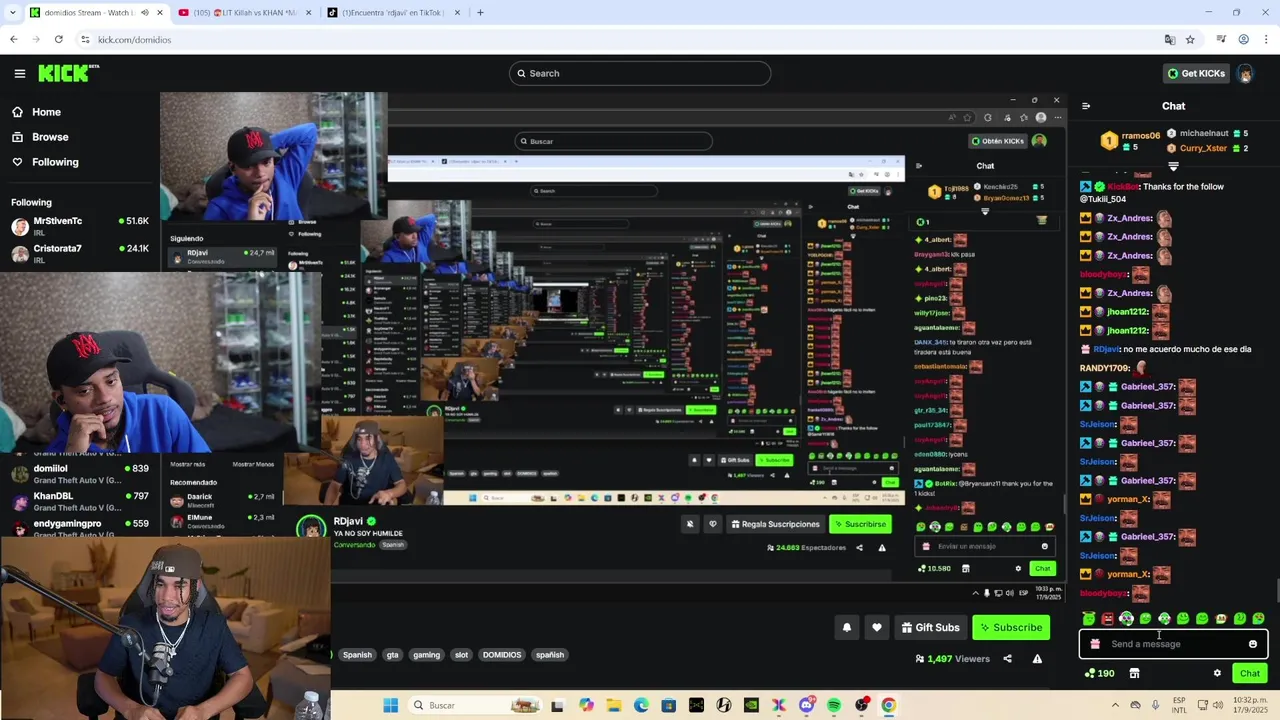Open Cristorata7 channel in Following list

(x=80, y=252)
